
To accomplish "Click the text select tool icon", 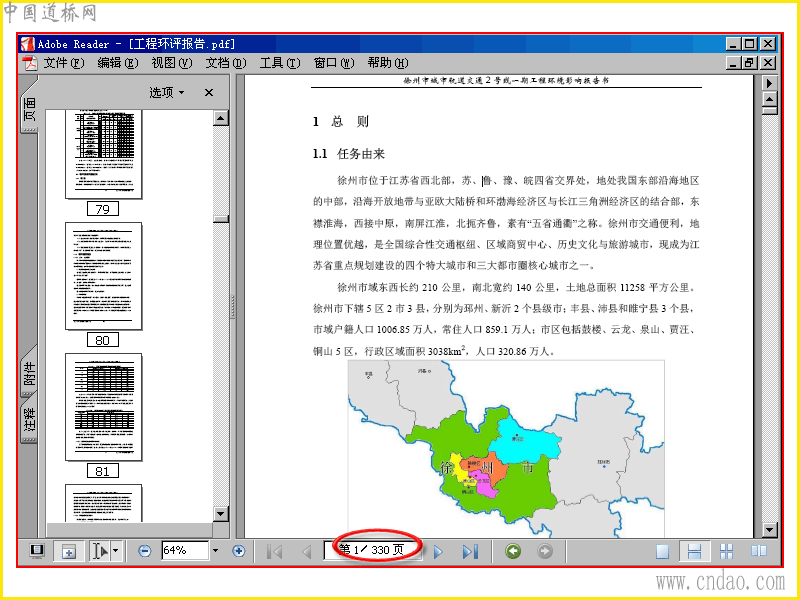I will pos(99,551).
